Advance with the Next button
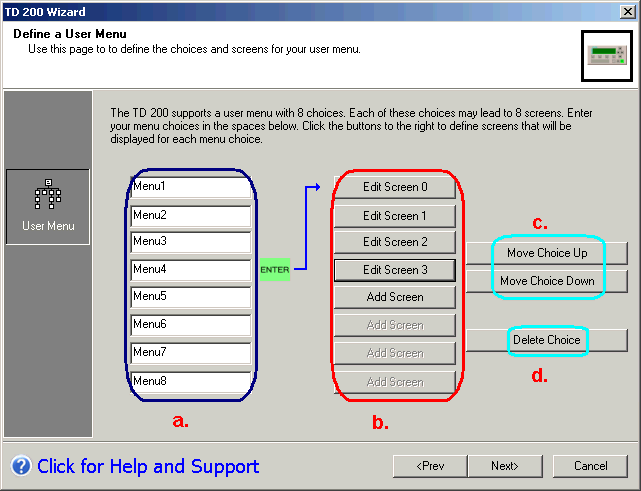The width and height of the screenshot is (641, 491). 505,466
